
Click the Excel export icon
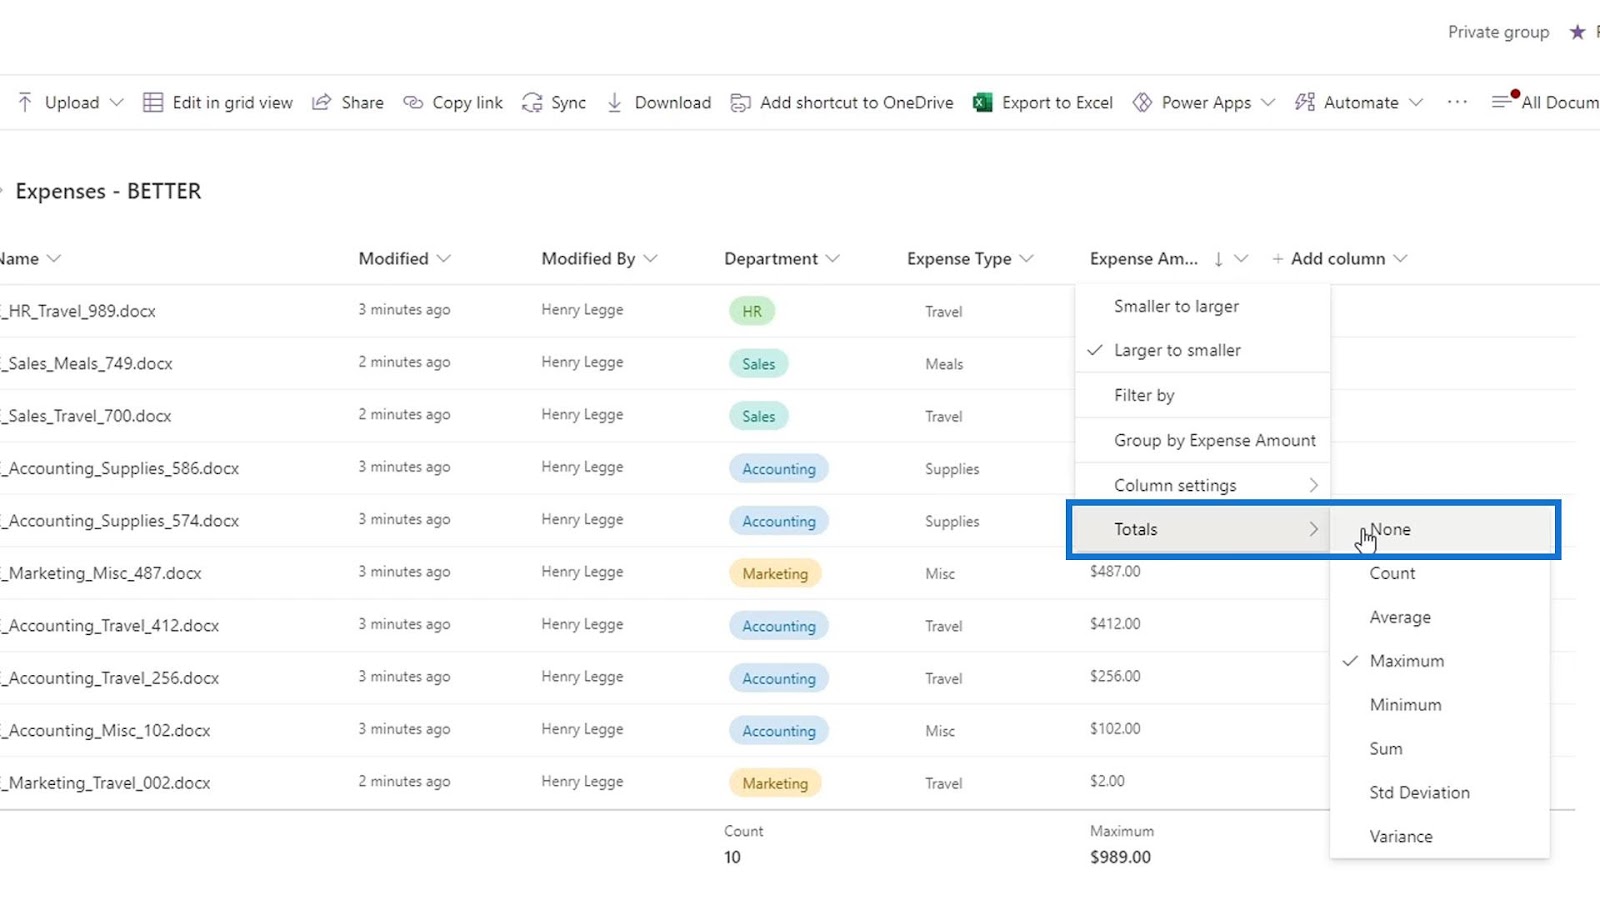[983, 102]
